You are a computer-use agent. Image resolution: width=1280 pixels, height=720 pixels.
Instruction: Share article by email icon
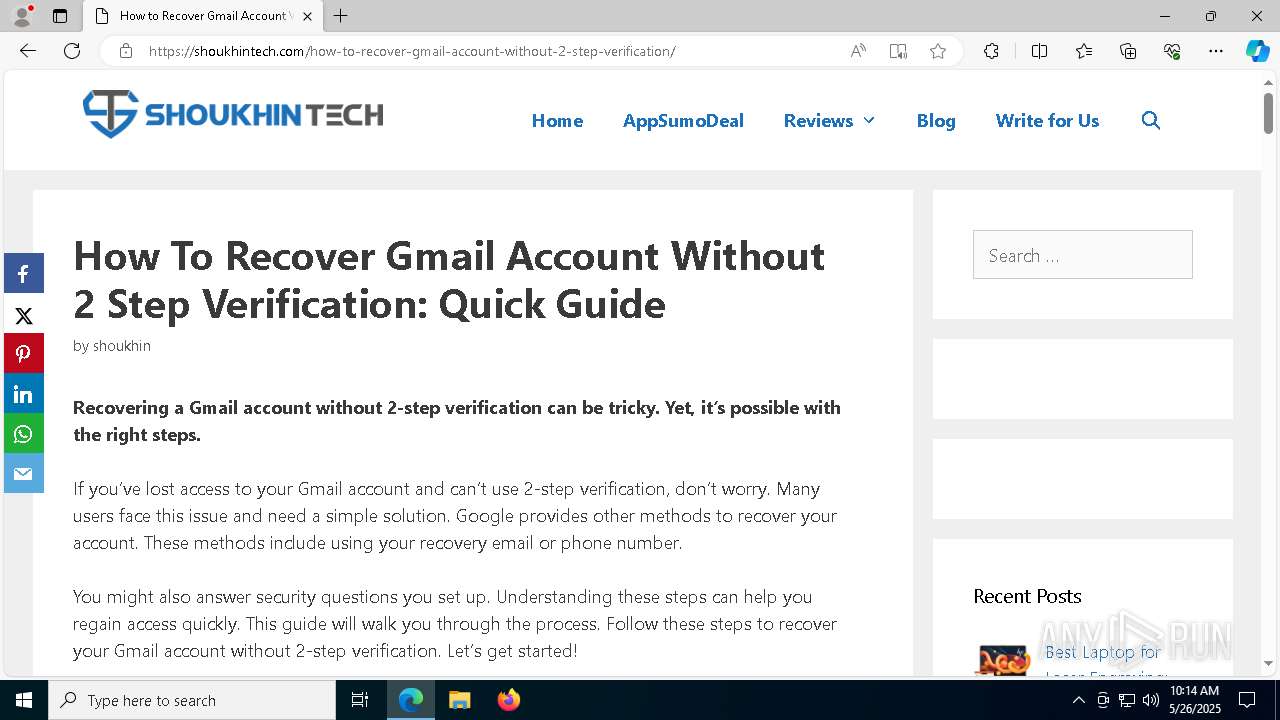(23, 474)
